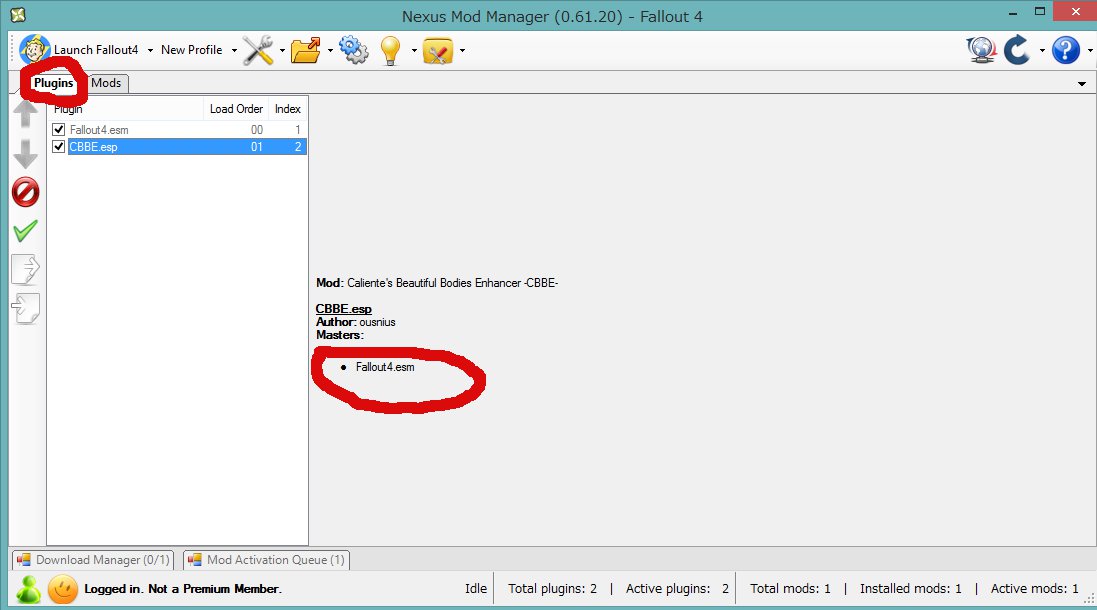Expand the New Profile dropdown arrow

[x=234, y=50]
